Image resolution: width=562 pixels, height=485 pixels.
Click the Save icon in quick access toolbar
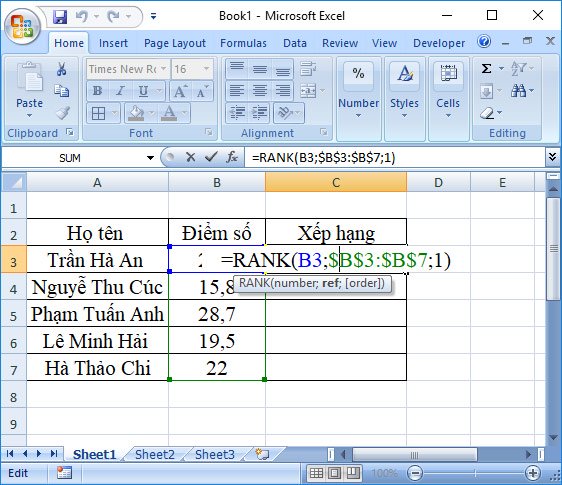click(60, 16)
